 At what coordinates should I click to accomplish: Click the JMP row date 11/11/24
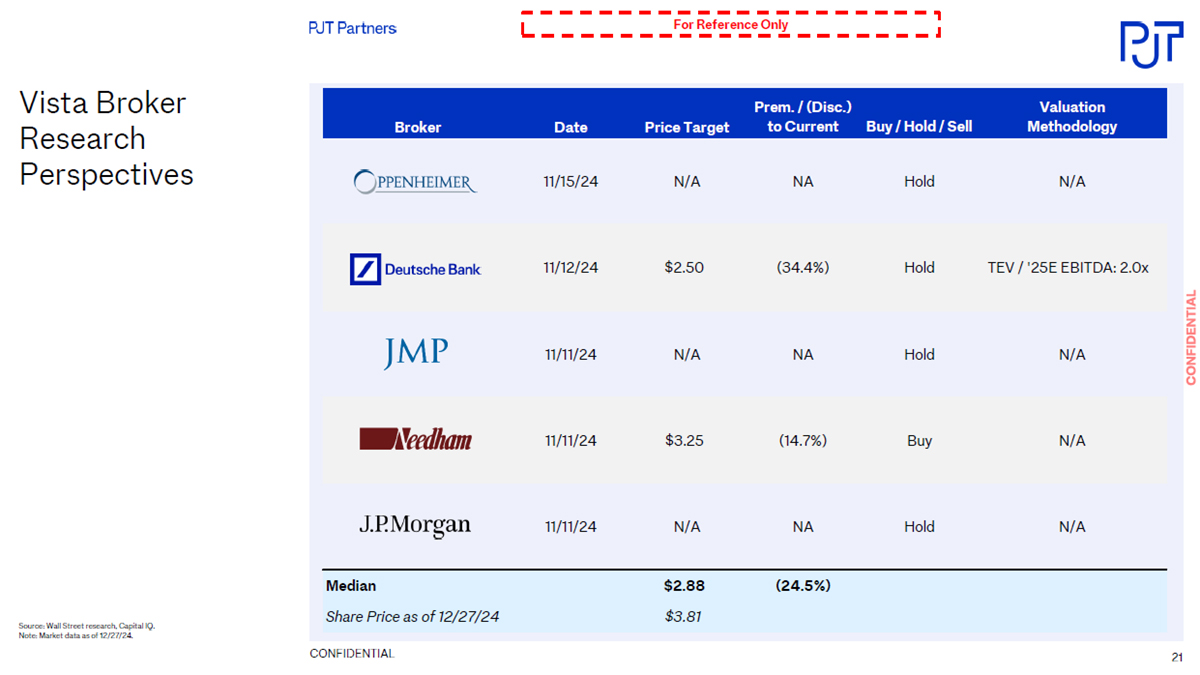coord(571,354)
